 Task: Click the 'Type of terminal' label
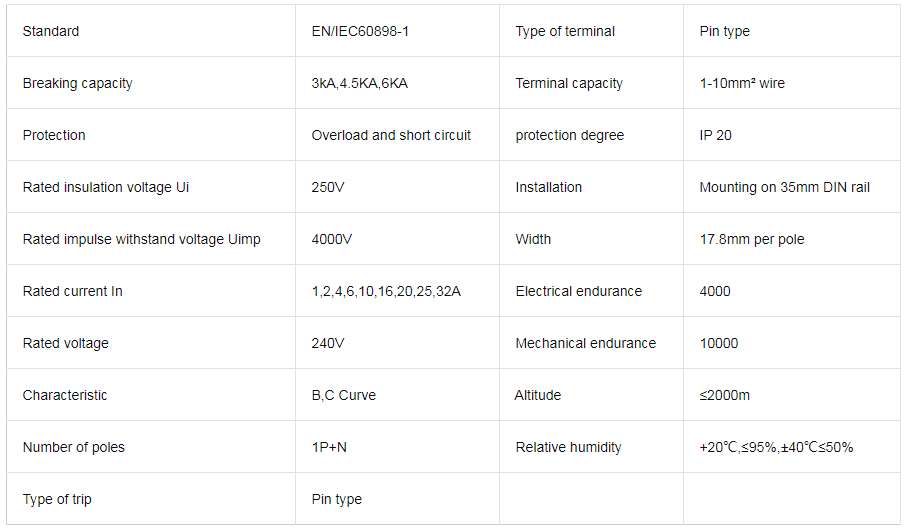click(565, 31)
